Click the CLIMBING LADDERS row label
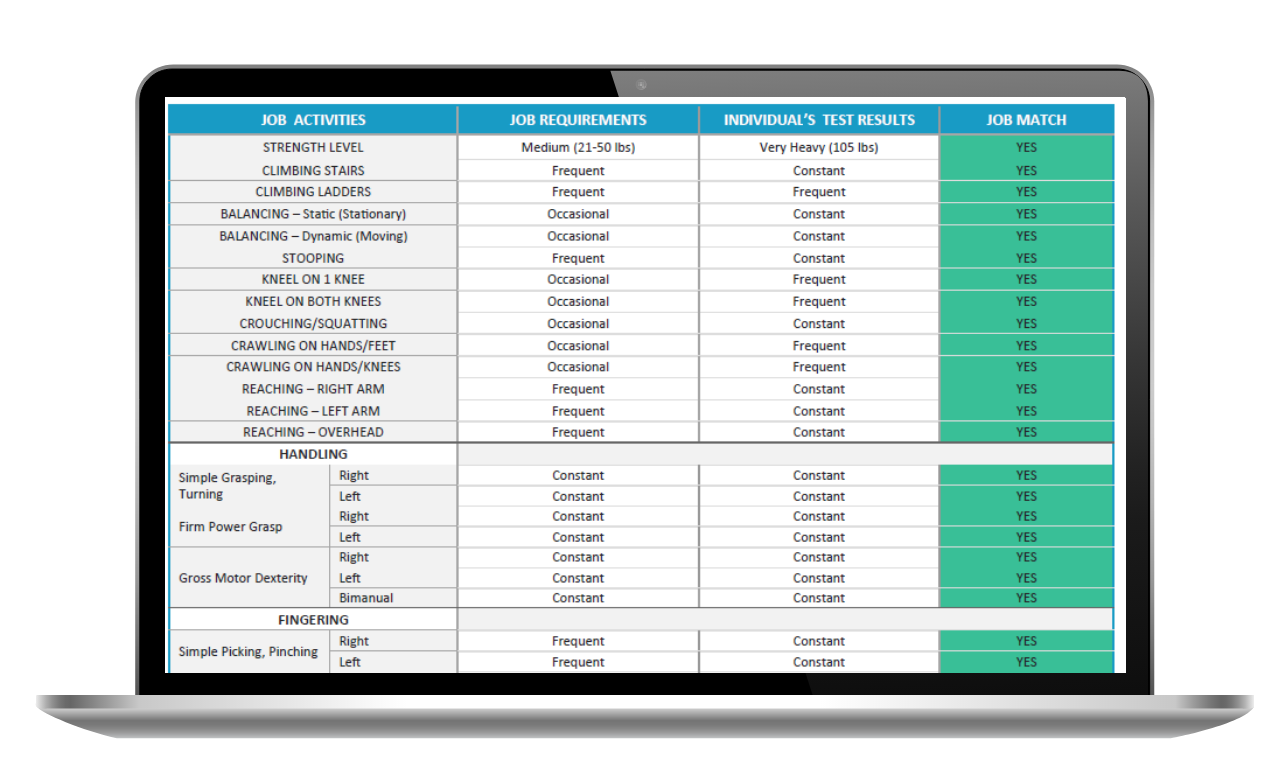 click(313, 192)
